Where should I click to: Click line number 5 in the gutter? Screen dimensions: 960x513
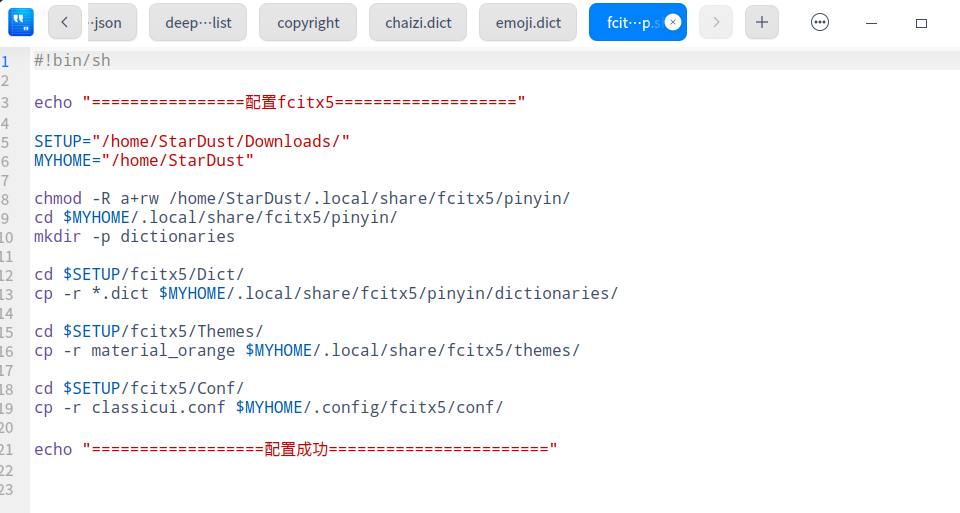(x=5, y=143)
